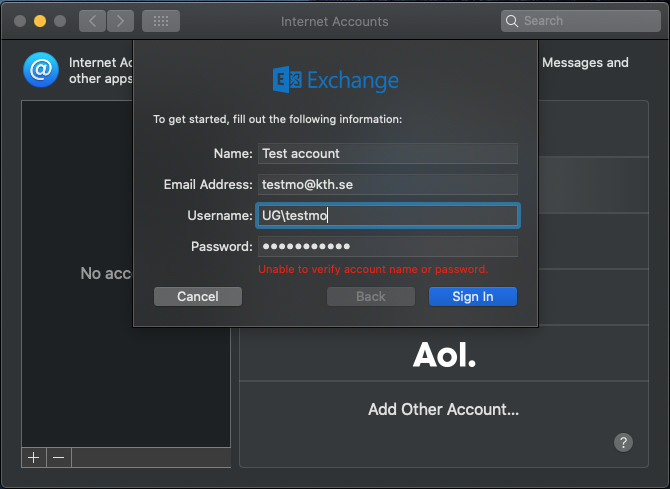This screenshot has width=670, height=489.
Task: Click the Search field in the toolbar
Action: [x=578, y=20]
